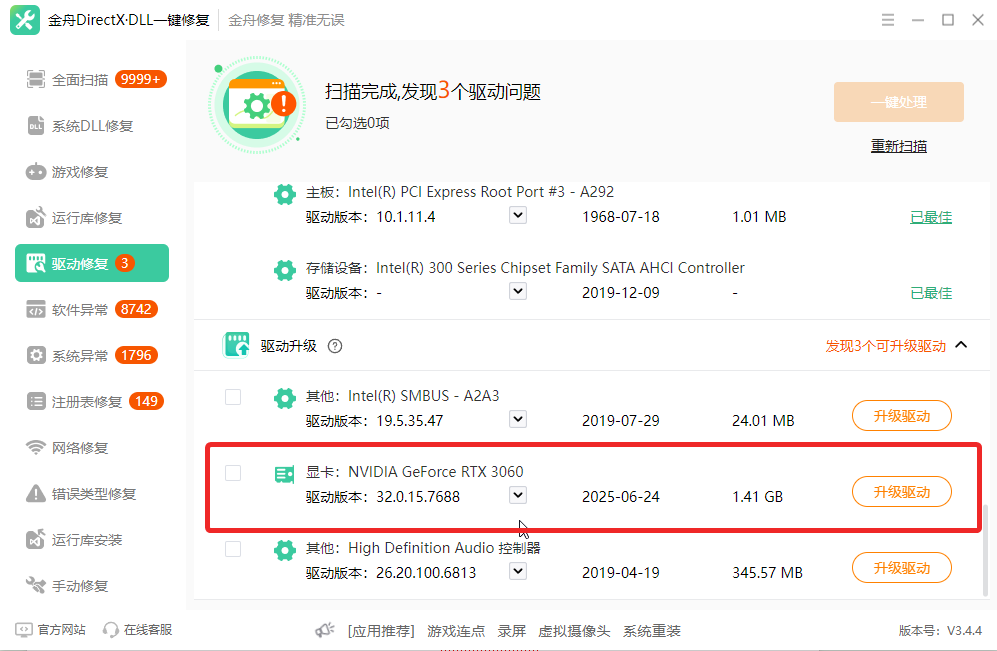Image resolution: width=997 pixels, height=651 pixels.
Task: Expand version dropdown for driver 10.1.11.4
Action: (517, 215)
